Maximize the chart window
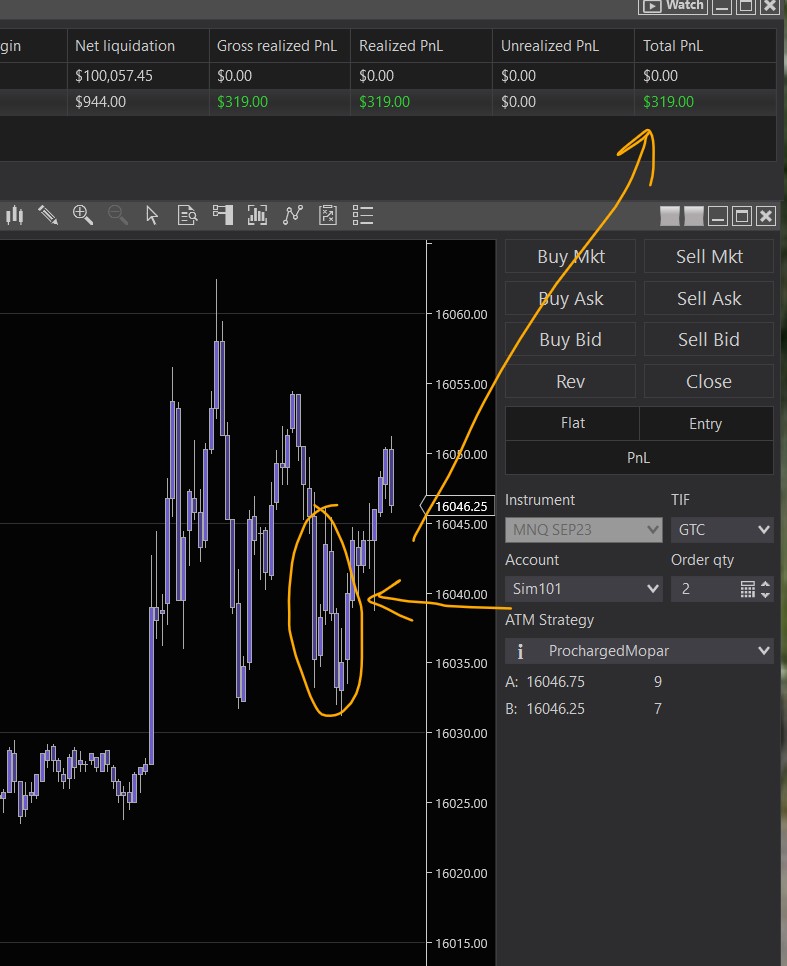 point(741,216)
